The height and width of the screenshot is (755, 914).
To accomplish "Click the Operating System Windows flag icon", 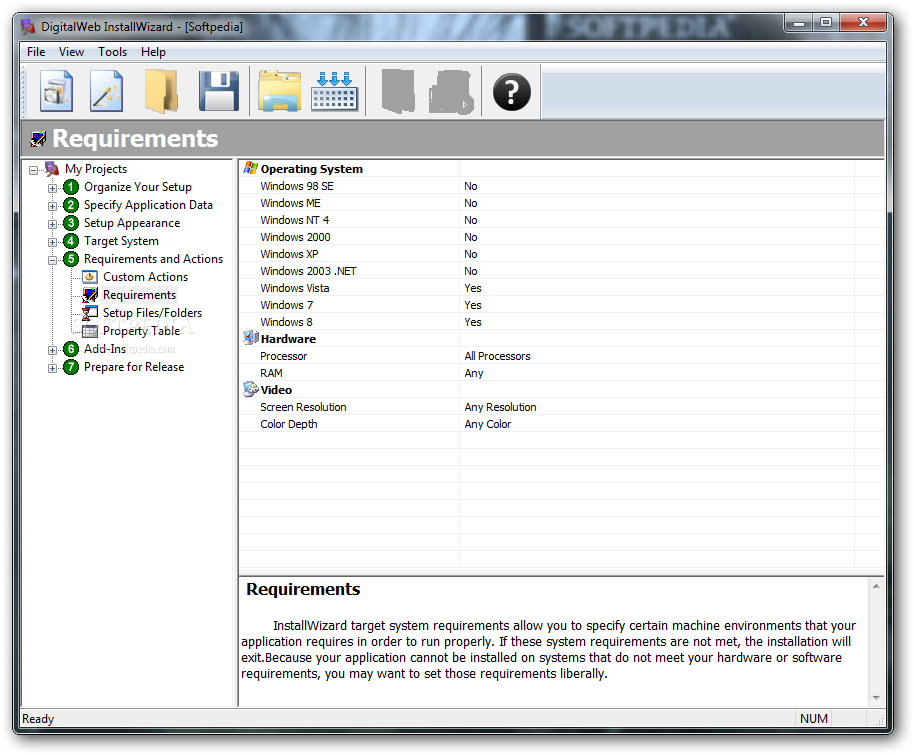I will (251, 168).
